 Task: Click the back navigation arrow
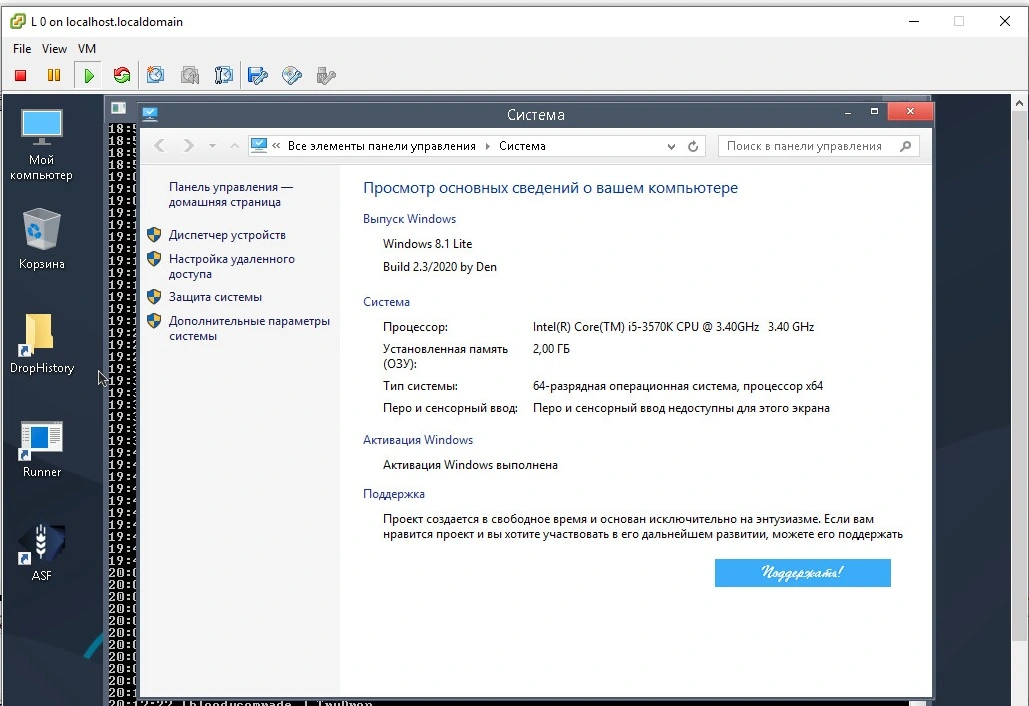pos(159,146)
